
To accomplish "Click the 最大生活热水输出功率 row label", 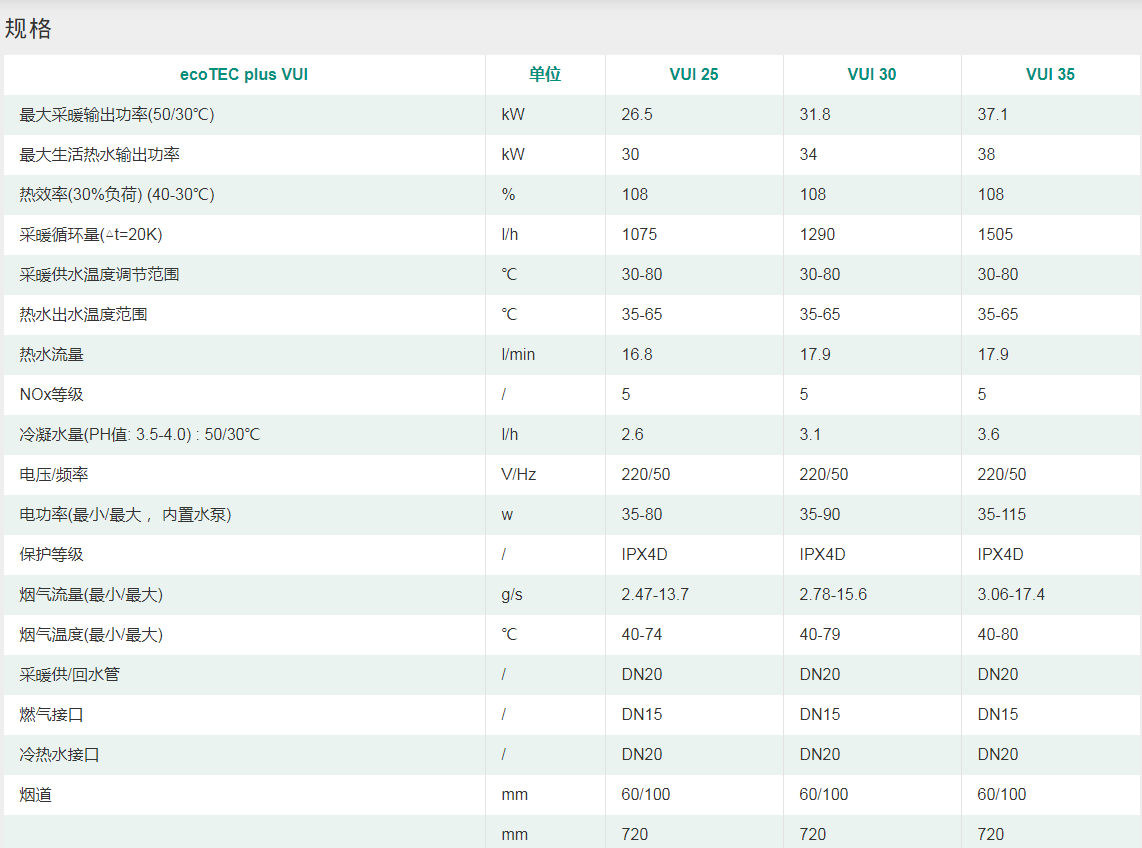I will tap(100, 154).
